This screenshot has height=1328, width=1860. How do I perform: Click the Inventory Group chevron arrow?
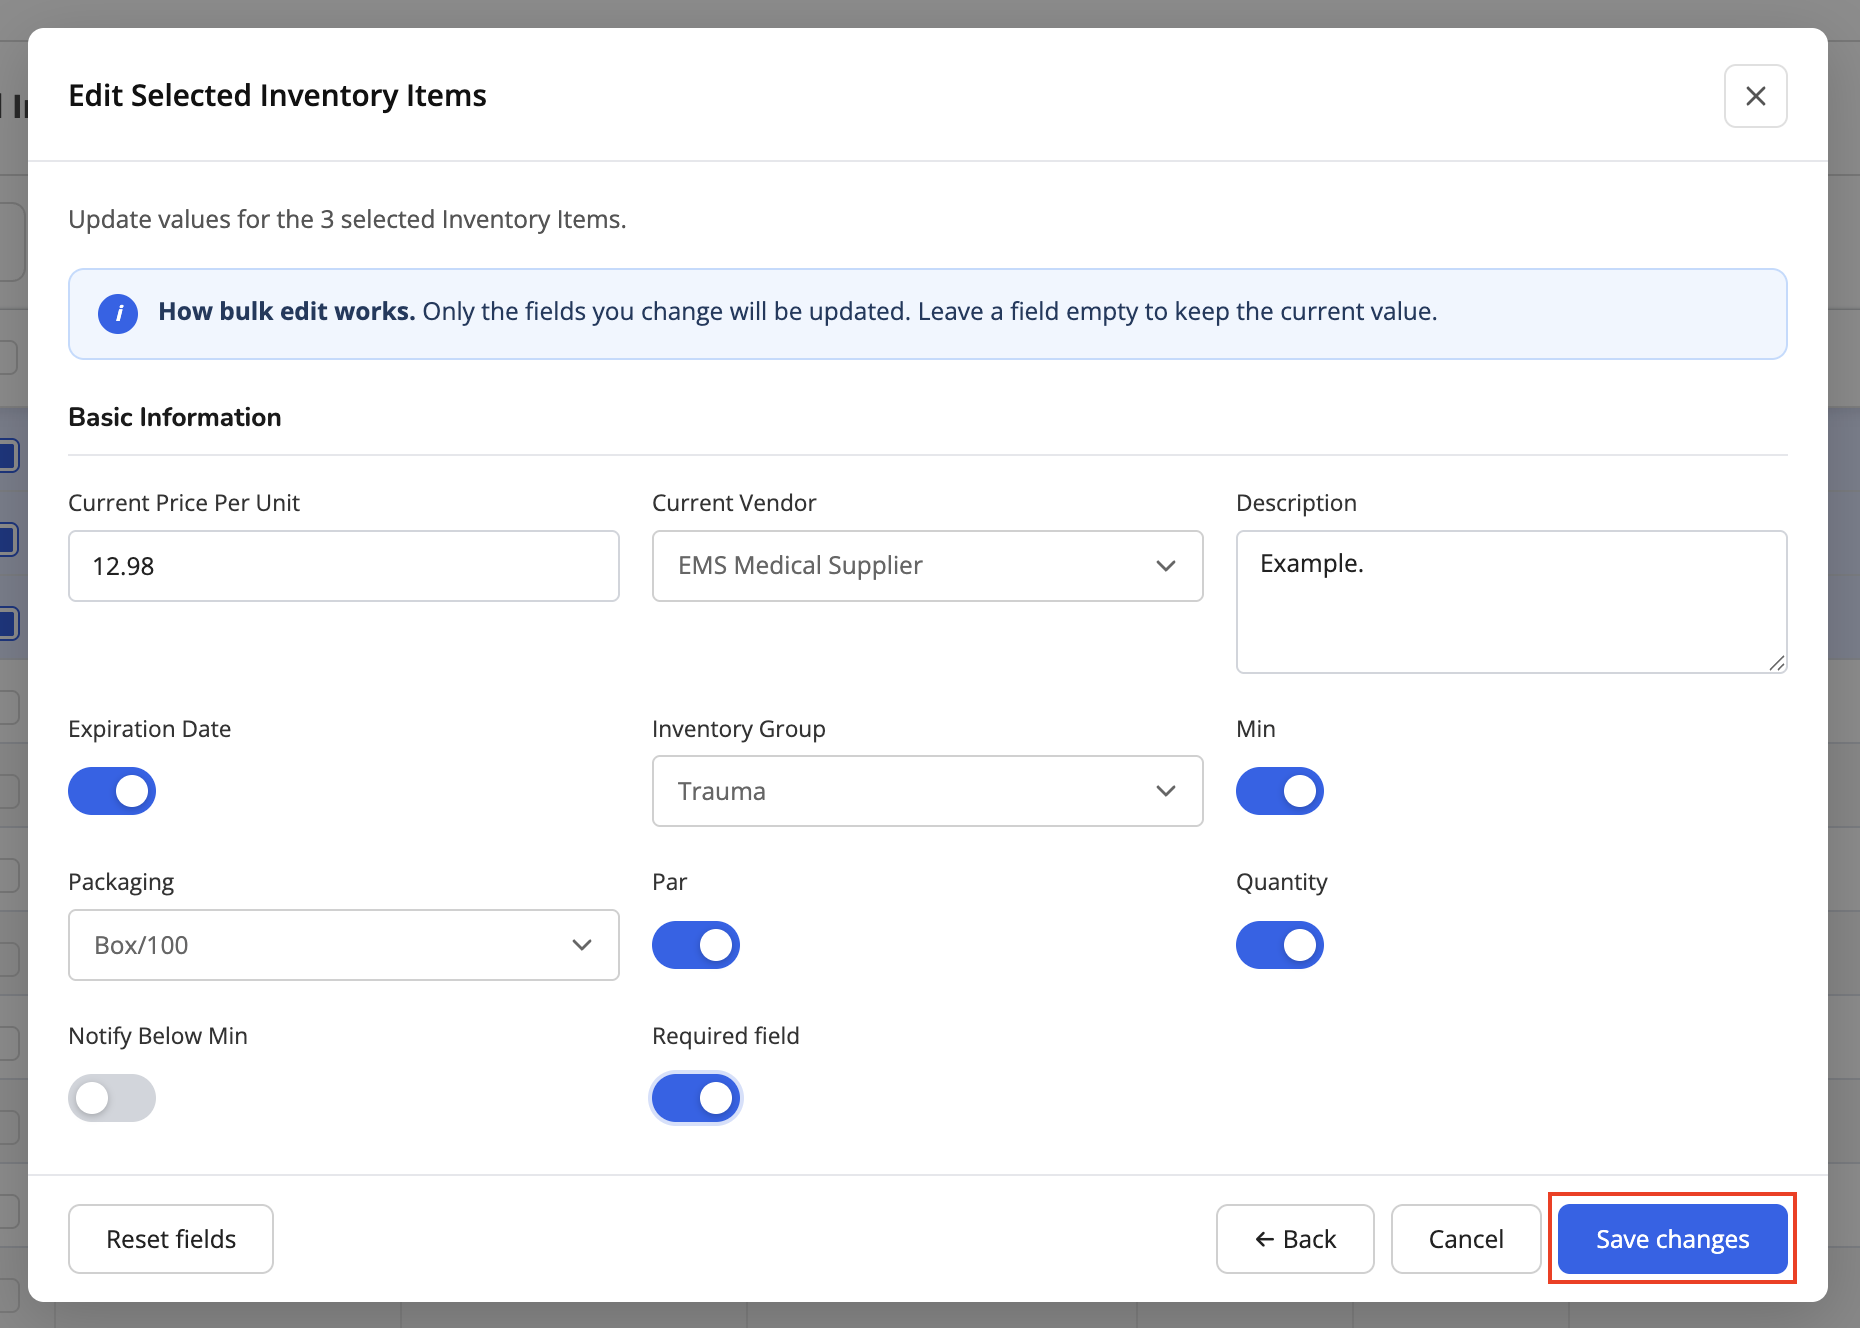click(x=1165, y=791)
